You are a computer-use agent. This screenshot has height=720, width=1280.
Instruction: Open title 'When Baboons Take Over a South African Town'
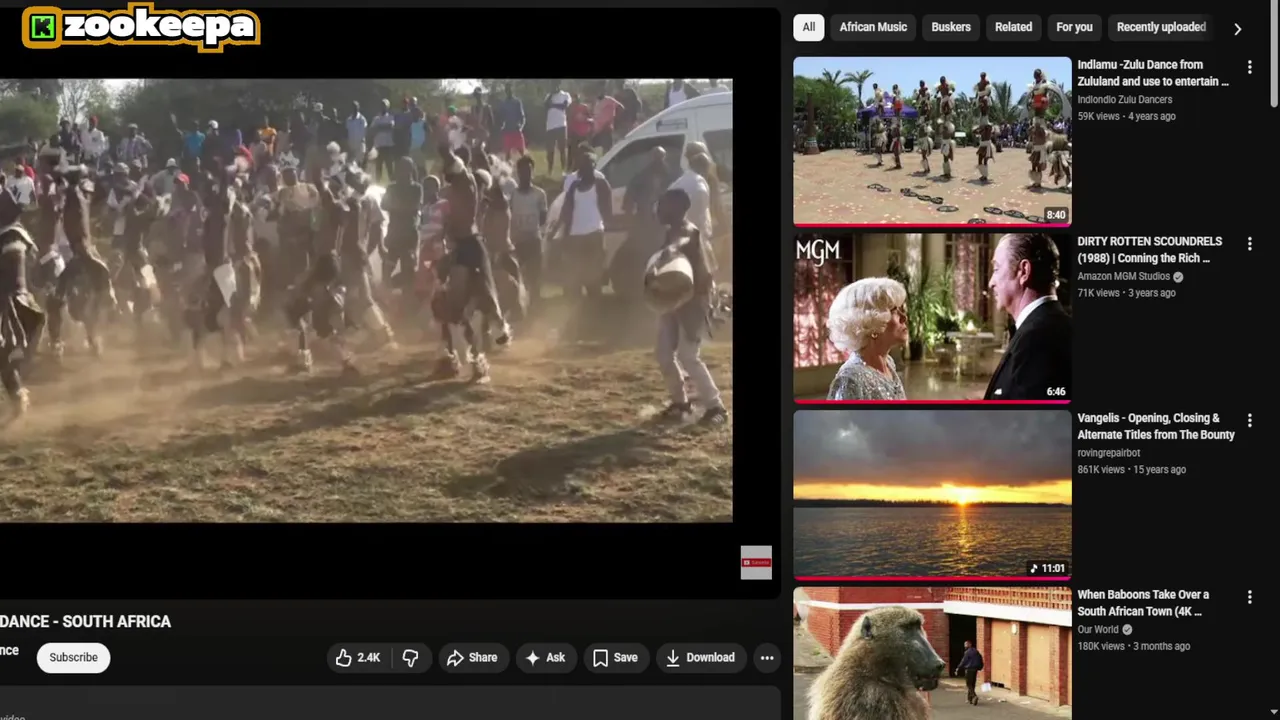click(x=1143, y=603)
